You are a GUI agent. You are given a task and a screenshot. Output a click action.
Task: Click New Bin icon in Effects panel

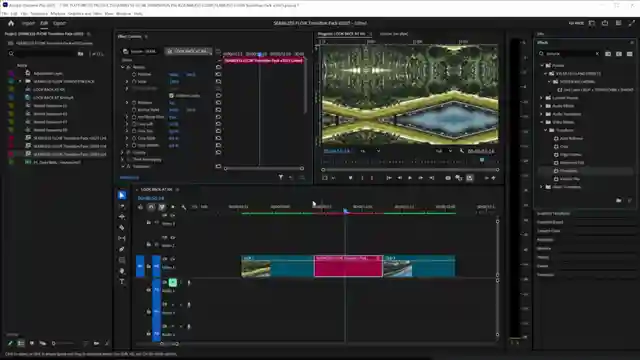[x=619, y=200]
